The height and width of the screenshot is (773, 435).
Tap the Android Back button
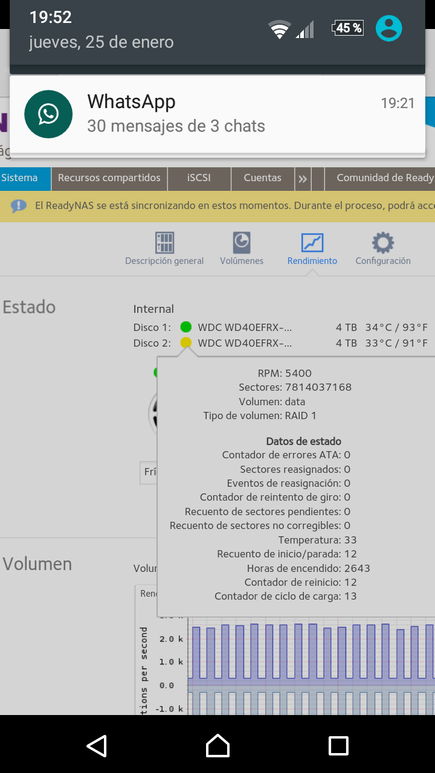coord(97,745)
